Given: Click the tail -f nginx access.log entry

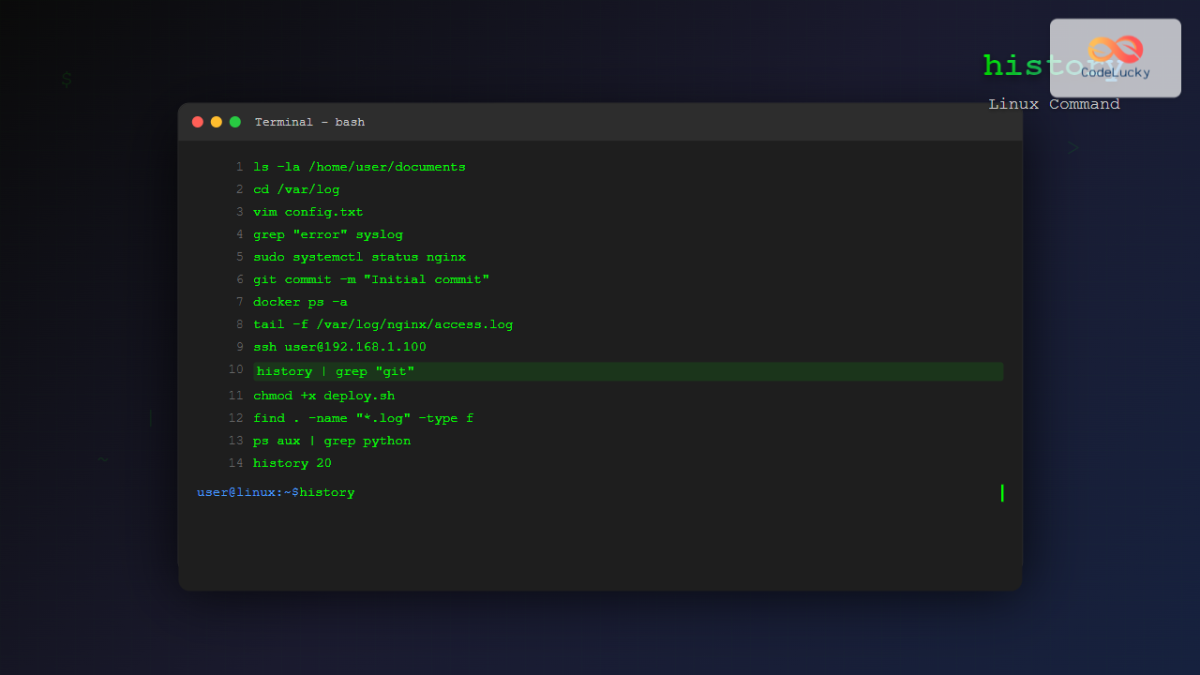Looking at the screenshot, I should click(383, 324).
